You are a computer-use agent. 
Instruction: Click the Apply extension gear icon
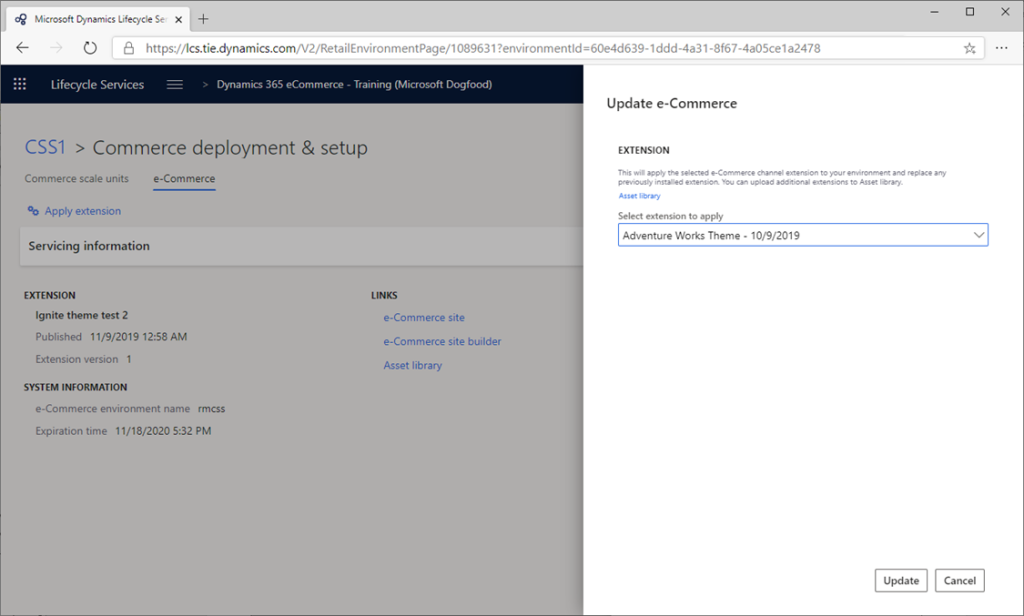click(x=32, y=210)
